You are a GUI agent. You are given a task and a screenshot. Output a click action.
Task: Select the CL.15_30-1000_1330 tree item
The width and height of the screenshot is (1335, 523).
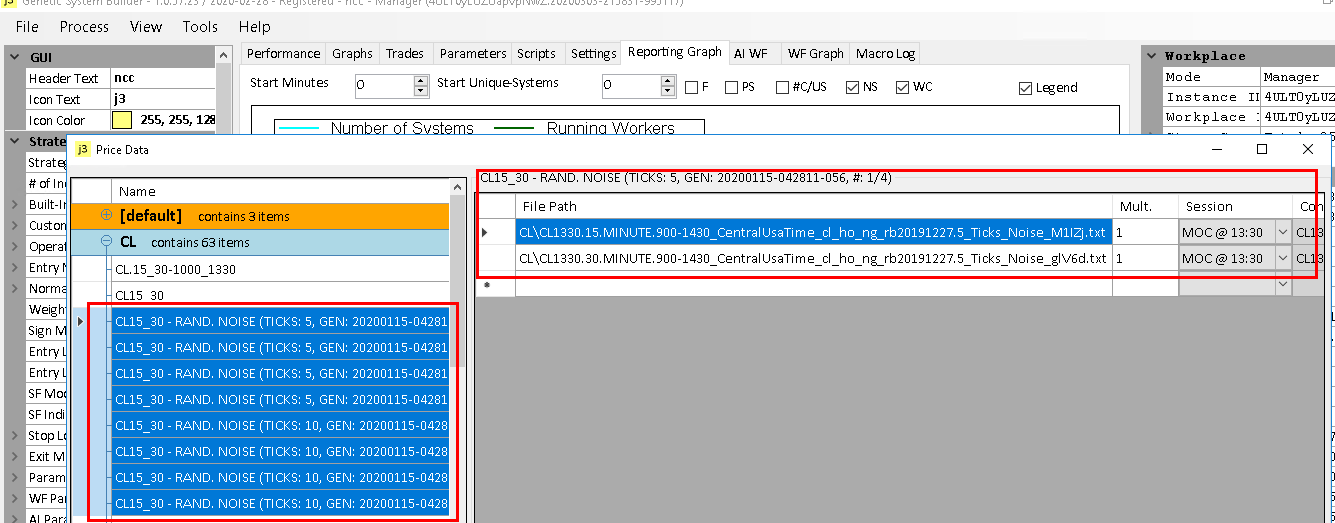click(x=175, y=269)
